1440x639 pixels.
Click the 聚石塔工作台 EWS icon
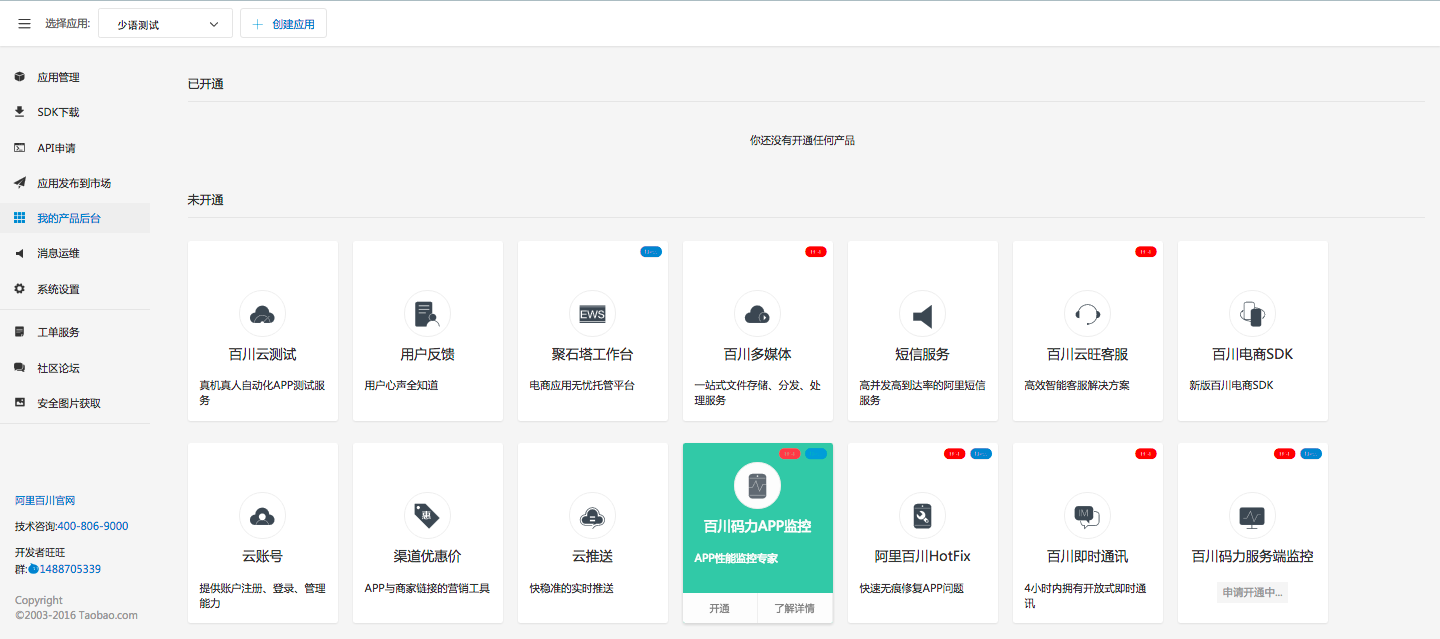pos(592,314)
